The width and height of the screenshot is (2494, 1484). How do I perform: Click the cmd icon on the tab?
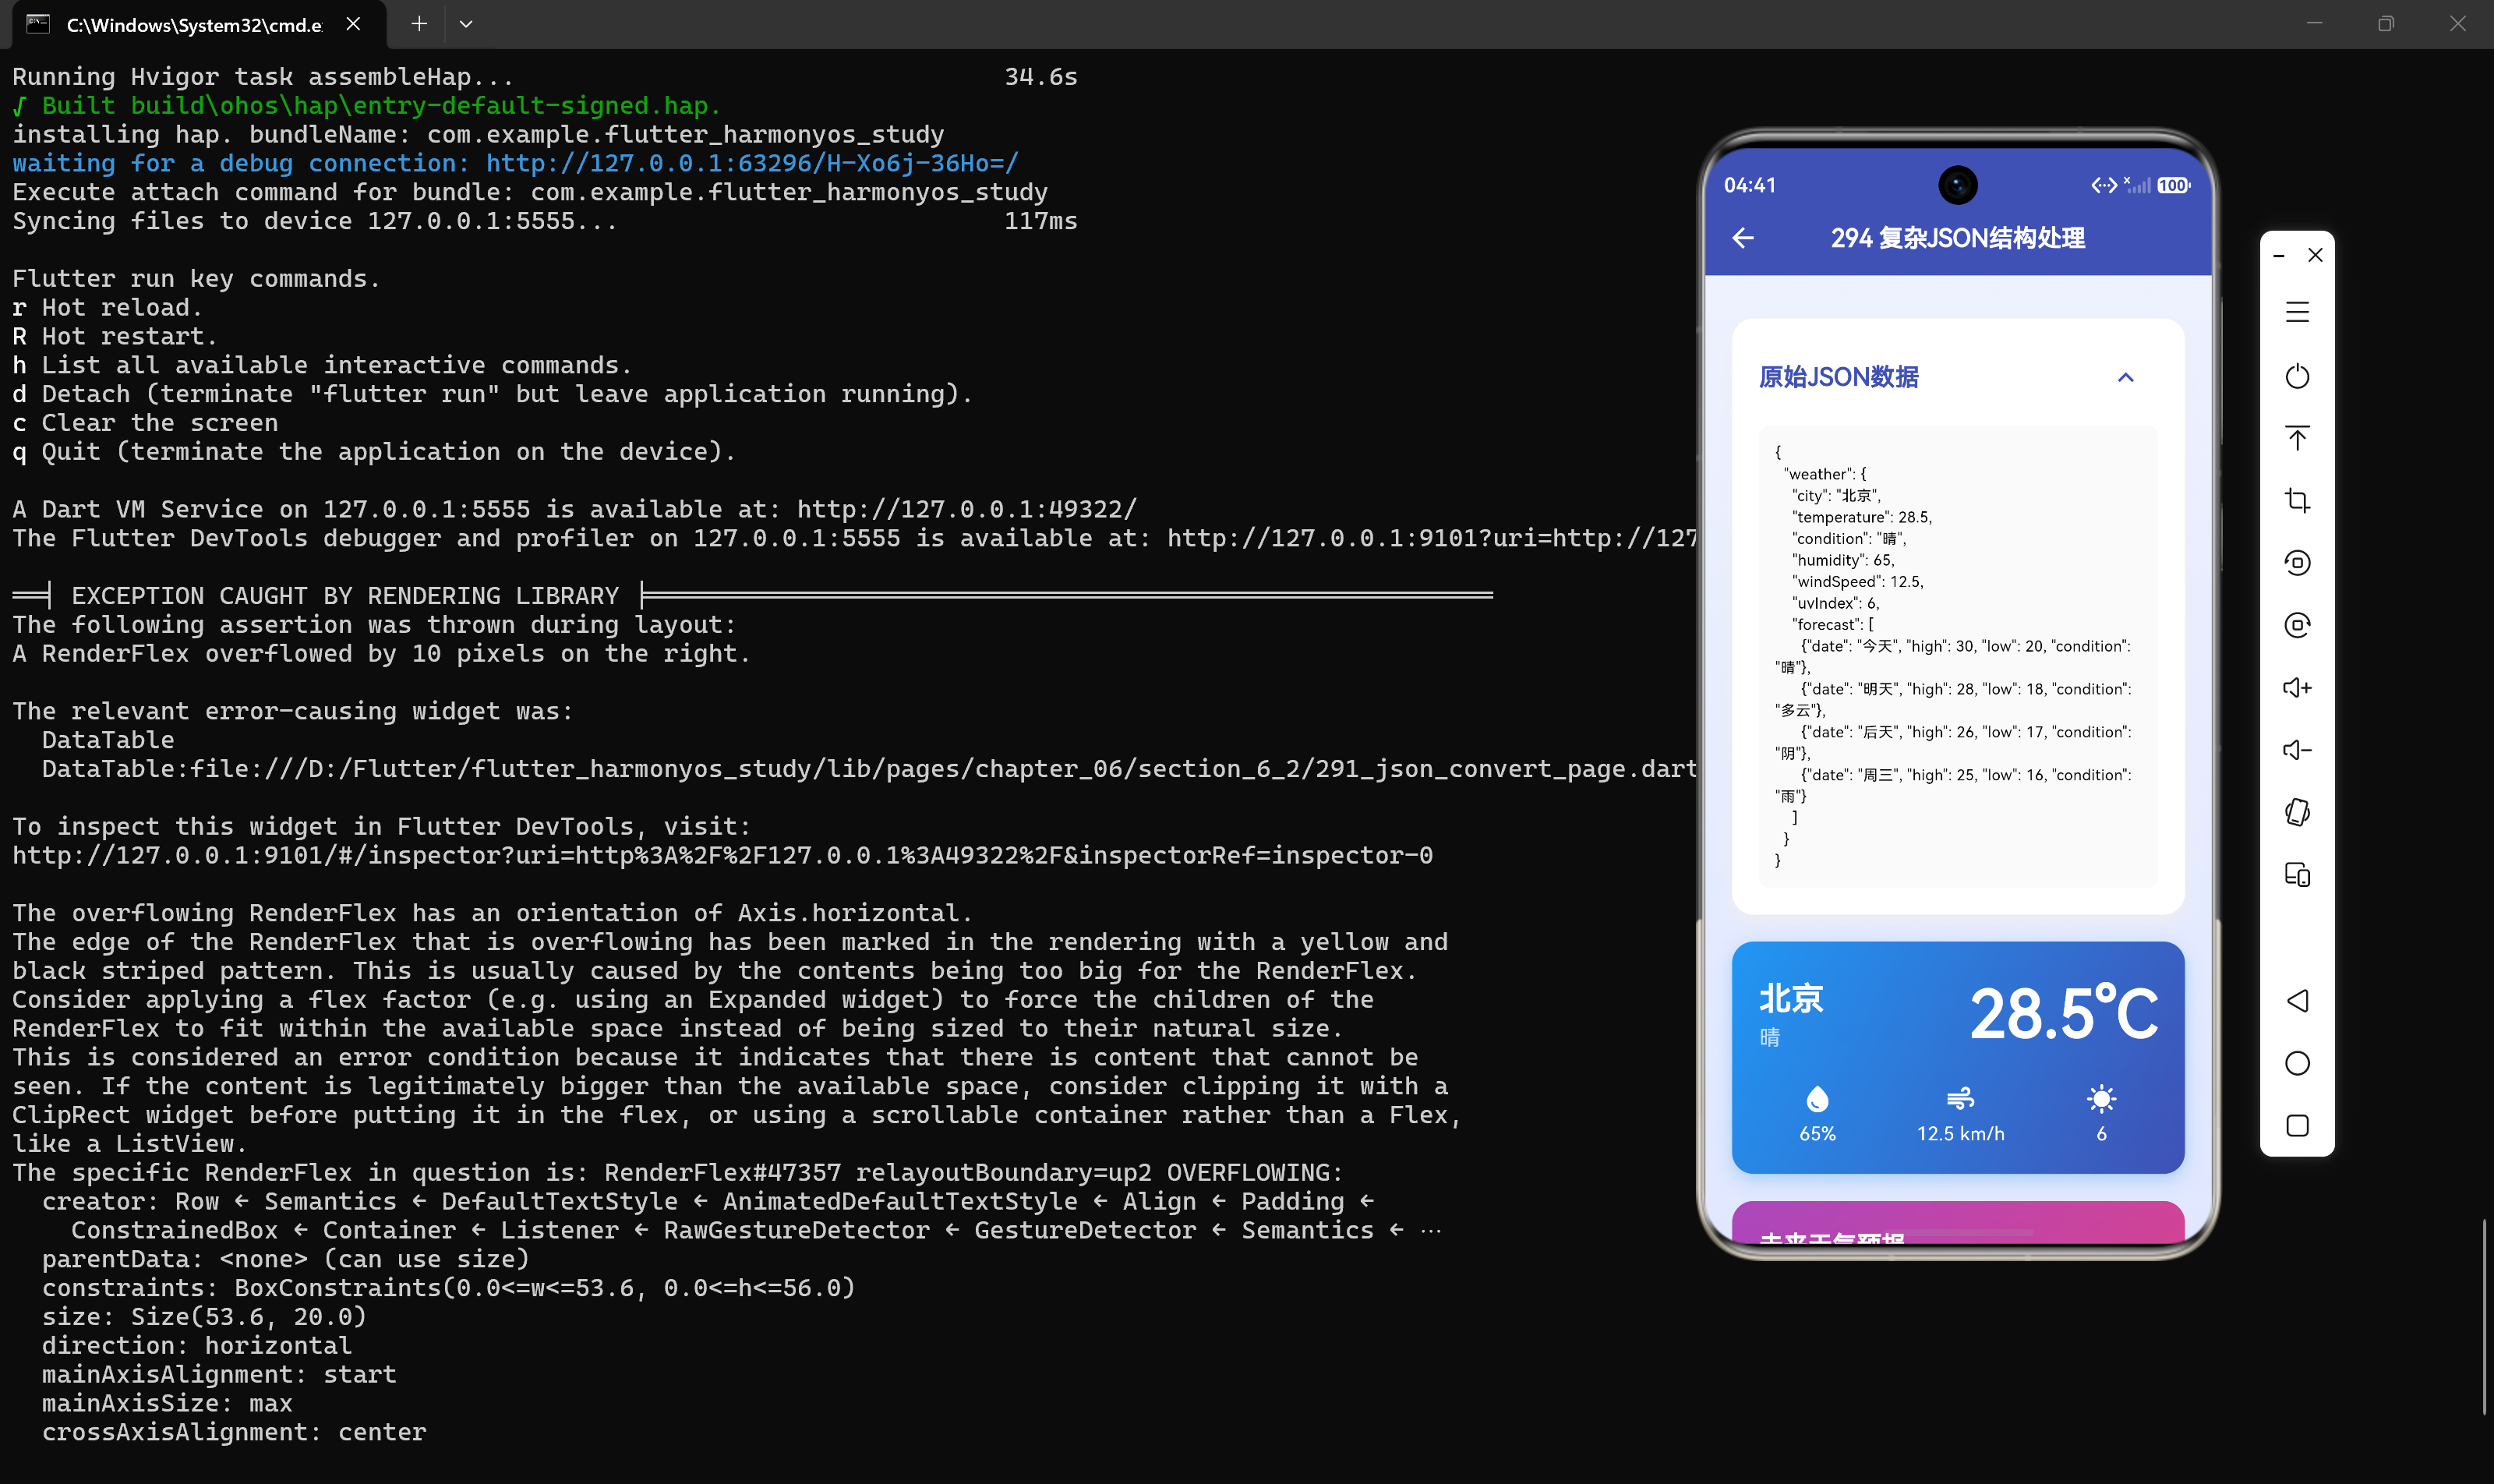coord(38,24)
